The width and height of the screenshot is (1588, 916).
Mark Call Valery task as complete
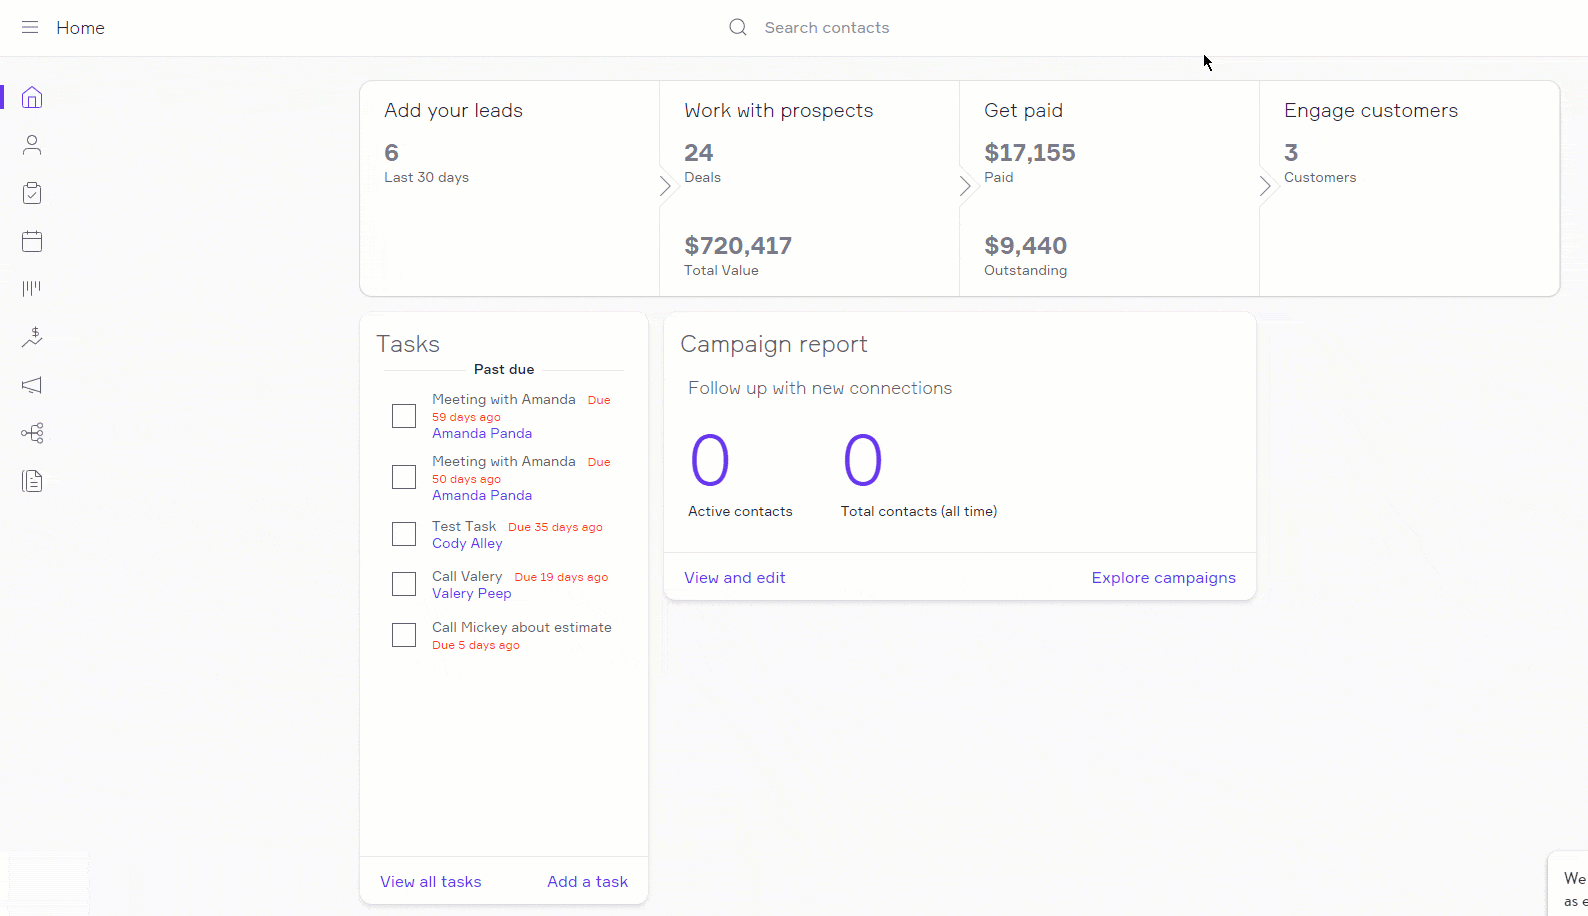tap(404, 584)
